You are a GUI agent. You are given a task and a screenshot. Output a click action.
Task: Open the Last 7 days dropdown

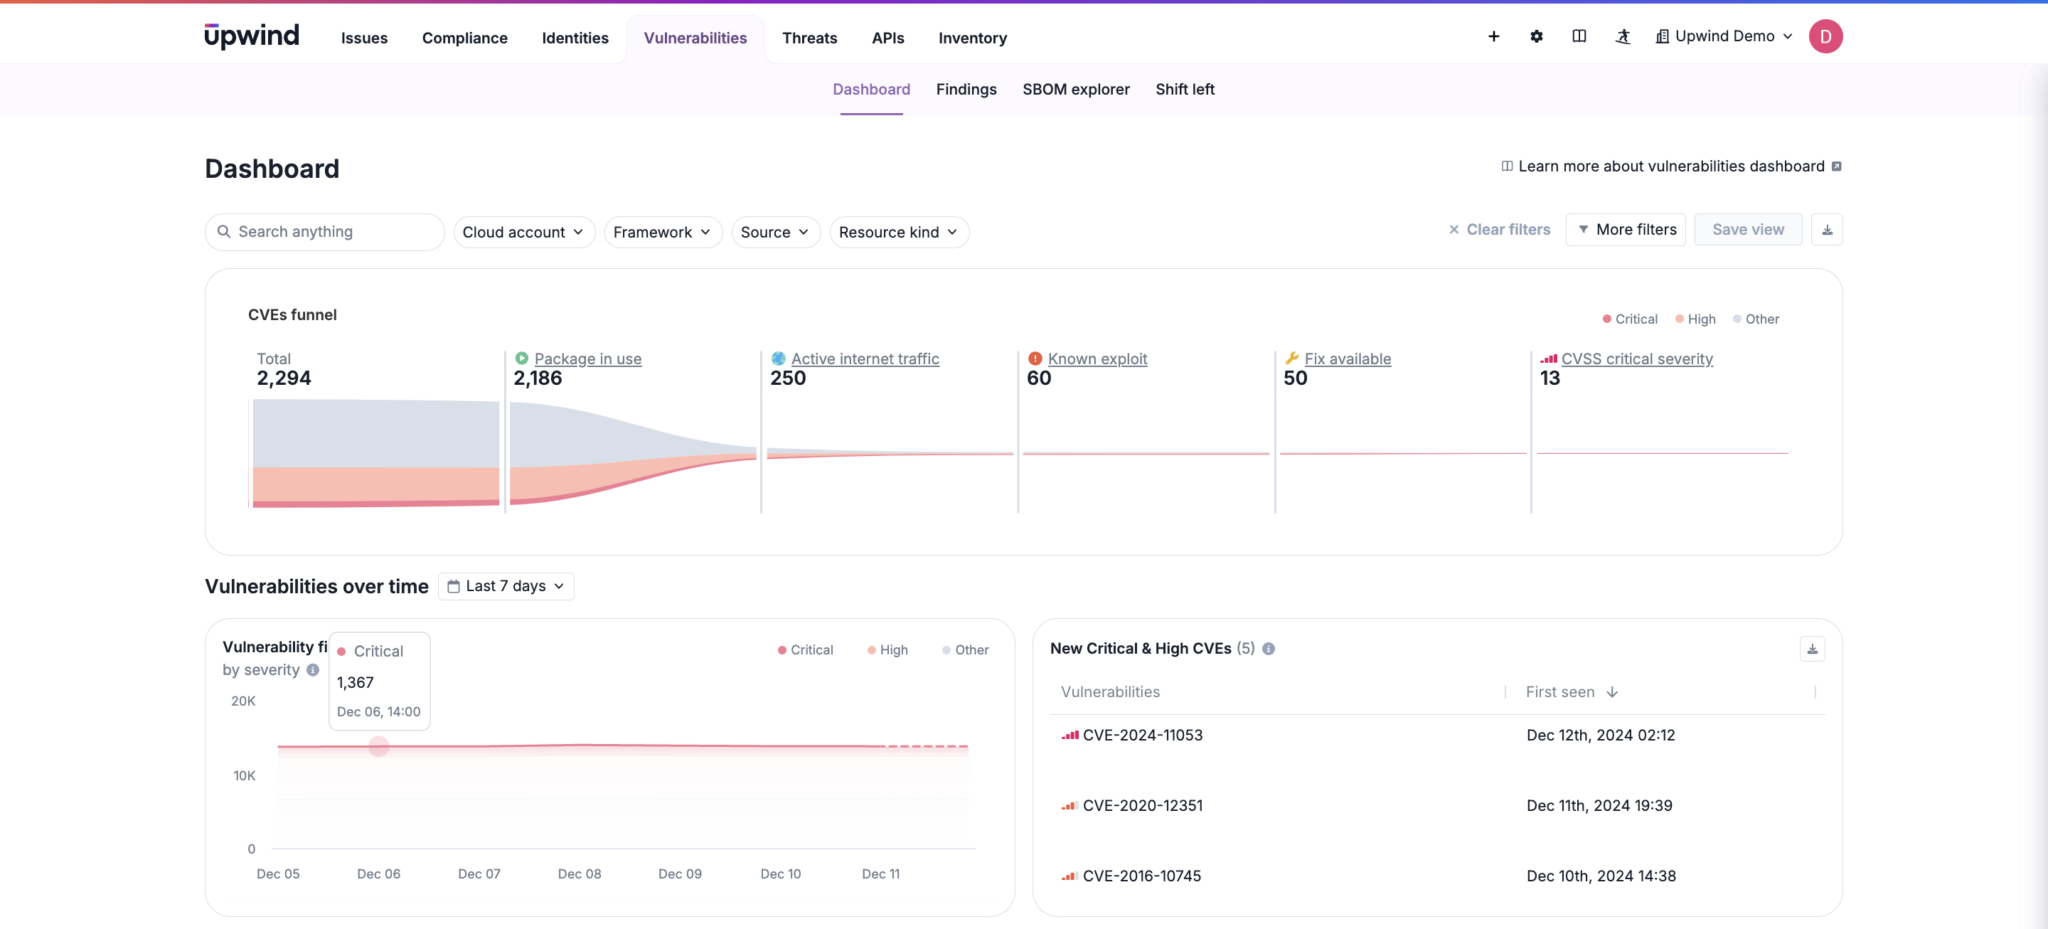(506, 586)
